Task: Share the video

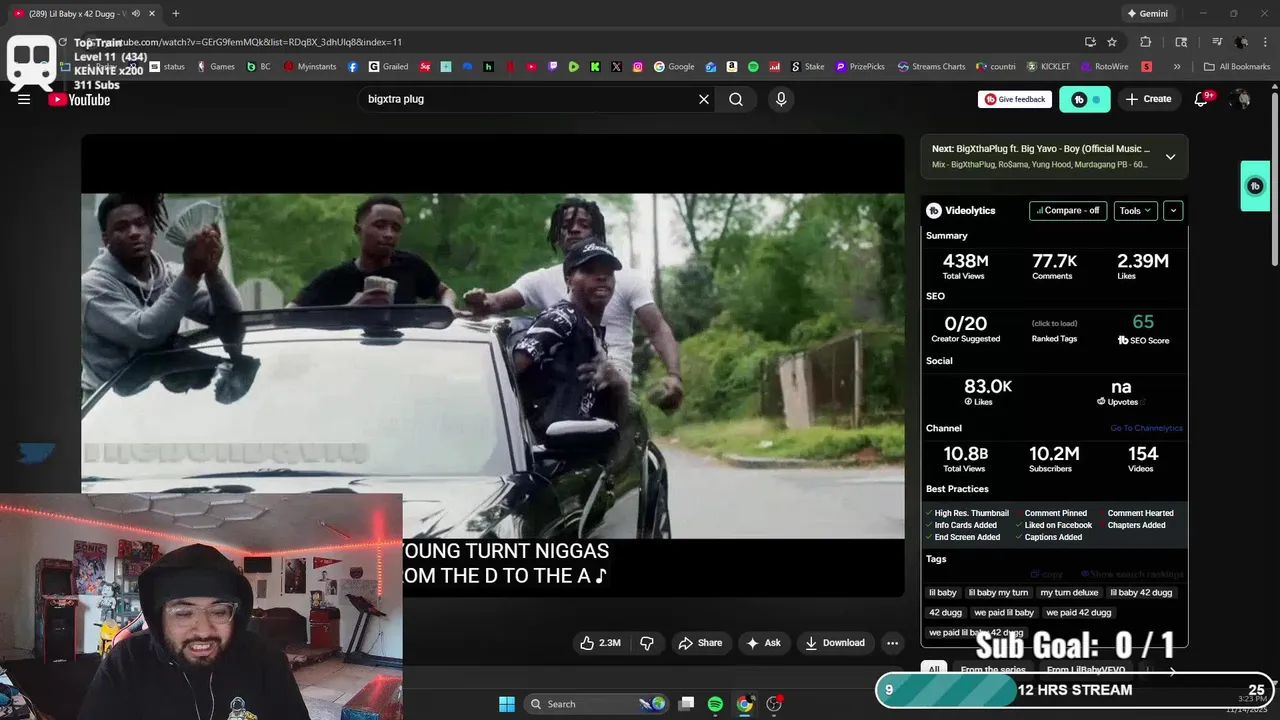Action: point(700,643)
